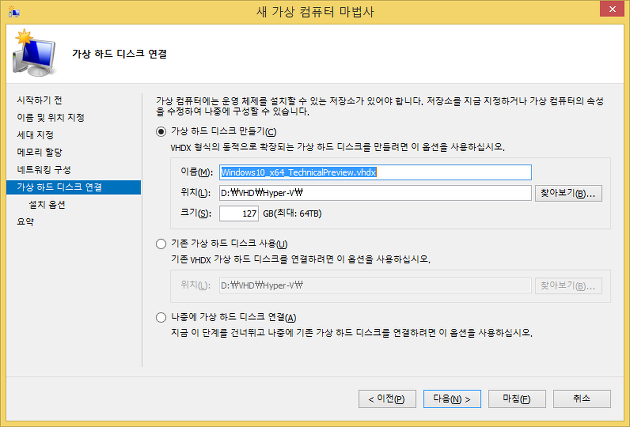Click the virtual computer icon in the header
The image size is (630, 427).
pyautogui.click(x=35, y=53)
